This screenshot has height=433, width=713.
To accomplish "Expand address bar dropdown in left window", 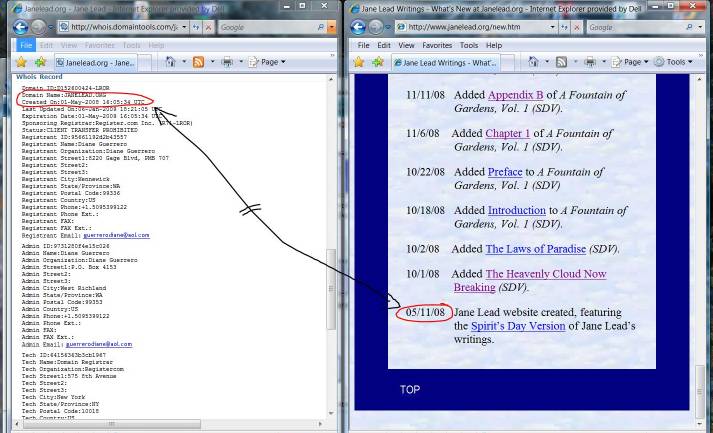I will (184, 27).
